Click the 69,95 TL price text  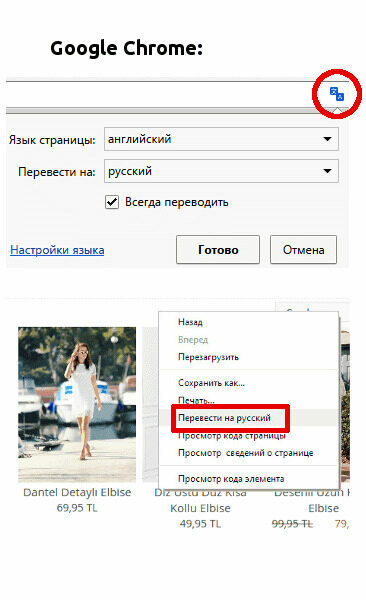(77, 508)
